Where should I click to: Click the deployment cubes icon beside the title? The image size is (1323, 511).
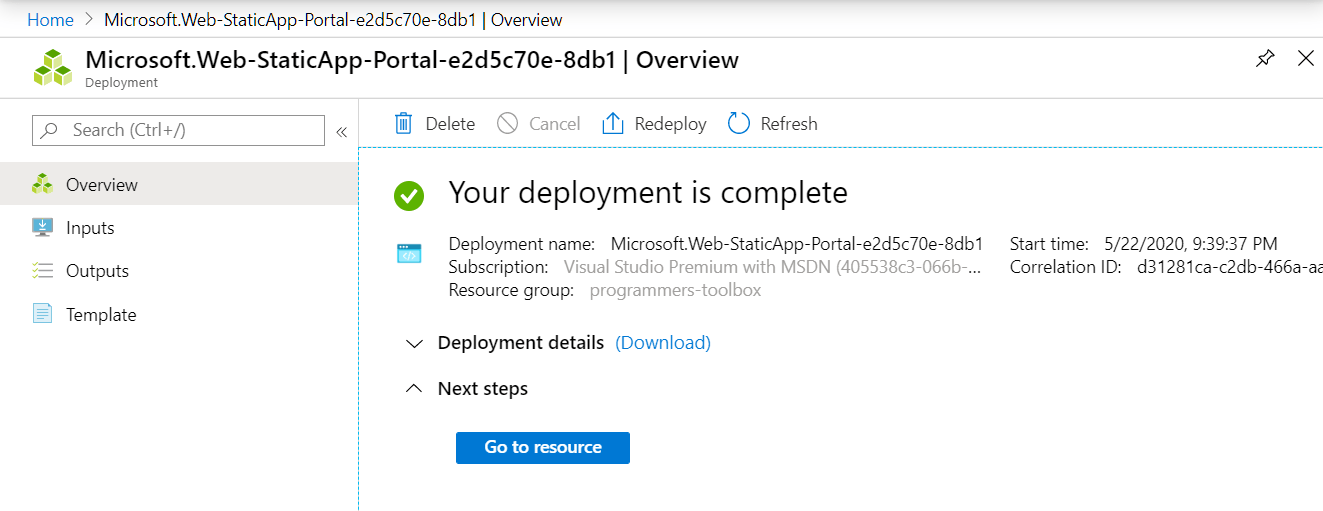(x=53, y=68)
